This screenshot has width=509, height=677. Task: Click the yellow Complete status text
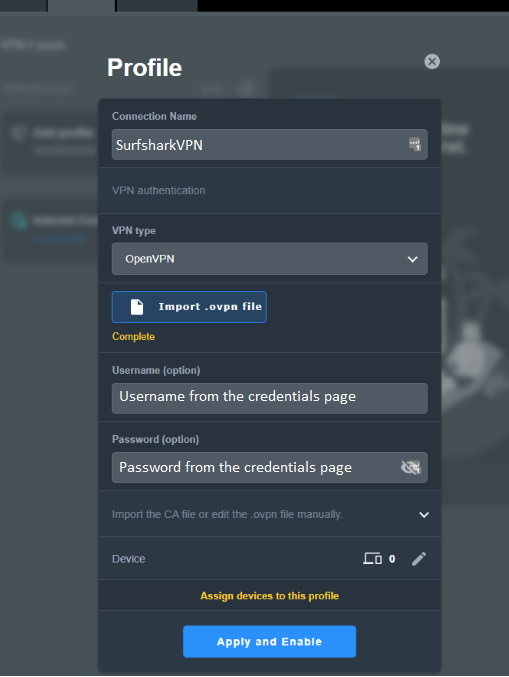(133, 336)
